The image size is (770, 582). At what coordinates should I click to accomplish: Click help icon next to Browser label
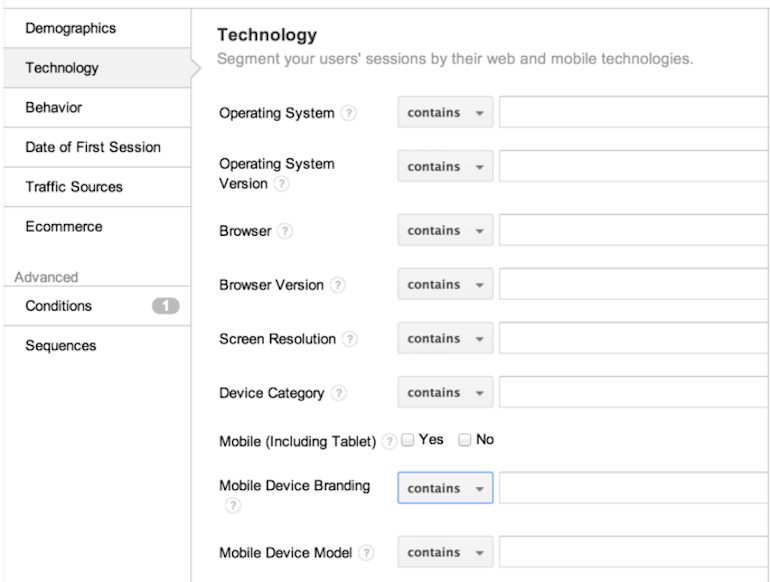click(285, 231)
